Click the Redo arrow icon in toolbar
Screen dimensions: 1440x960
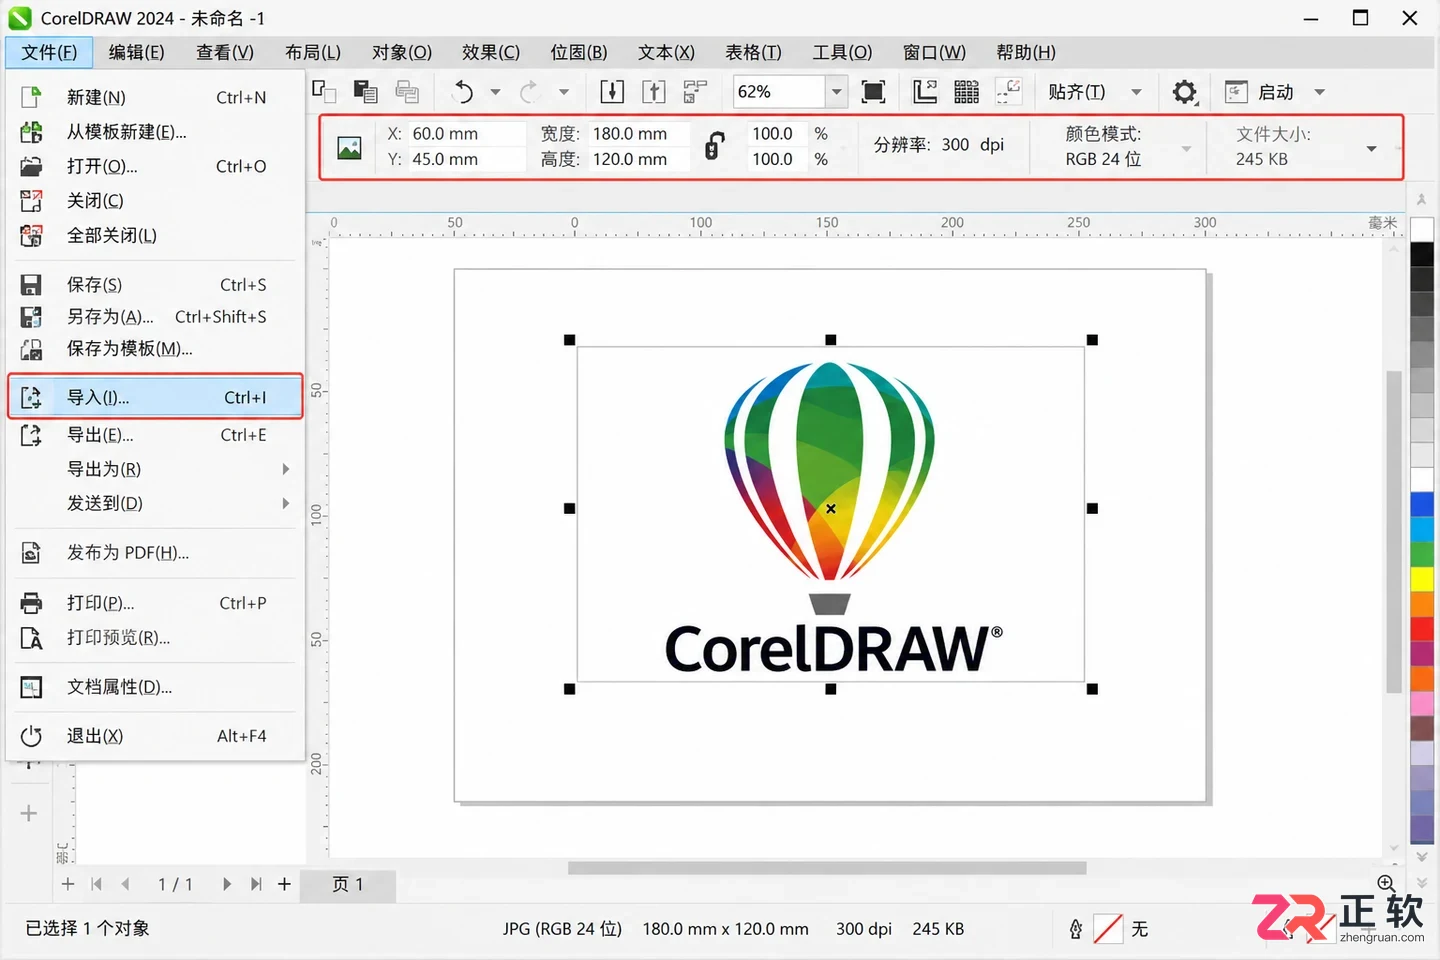tap(529, 92)
